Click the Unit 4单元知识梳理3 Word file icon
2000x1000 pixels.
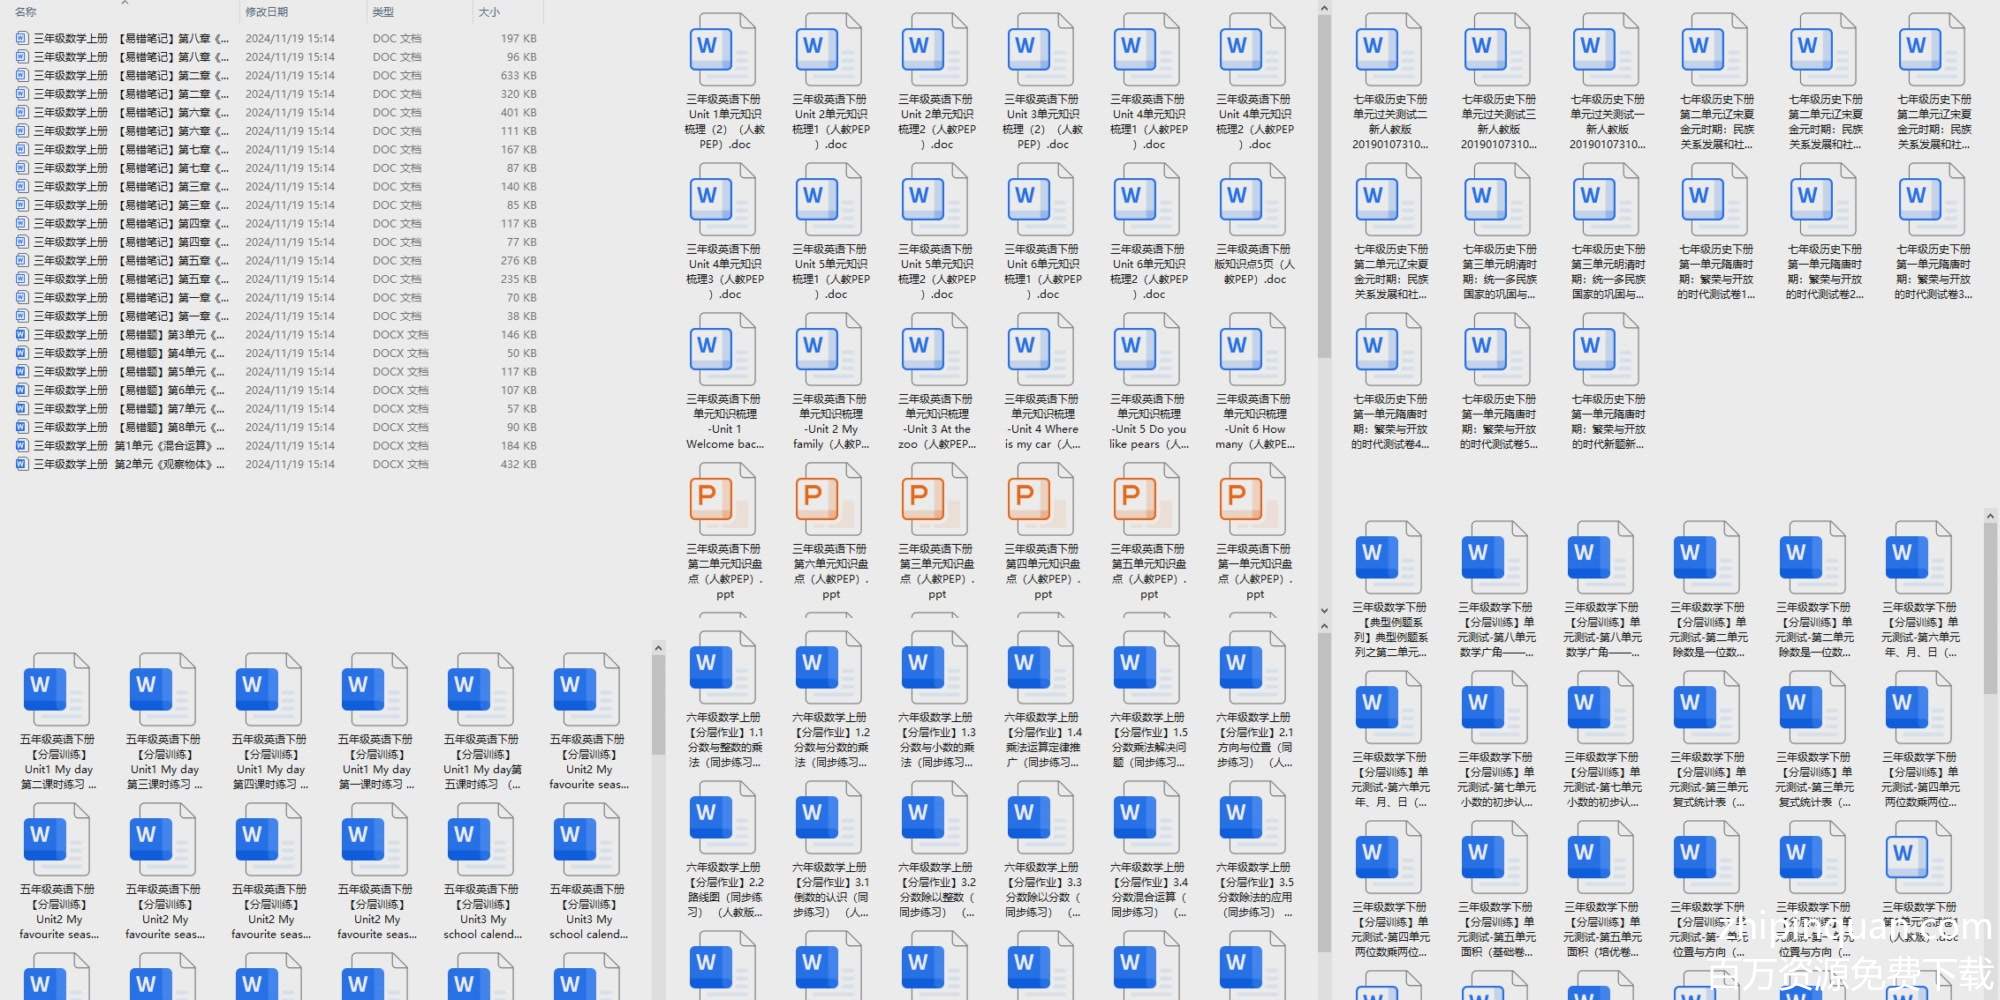click(x=723, y=200)
